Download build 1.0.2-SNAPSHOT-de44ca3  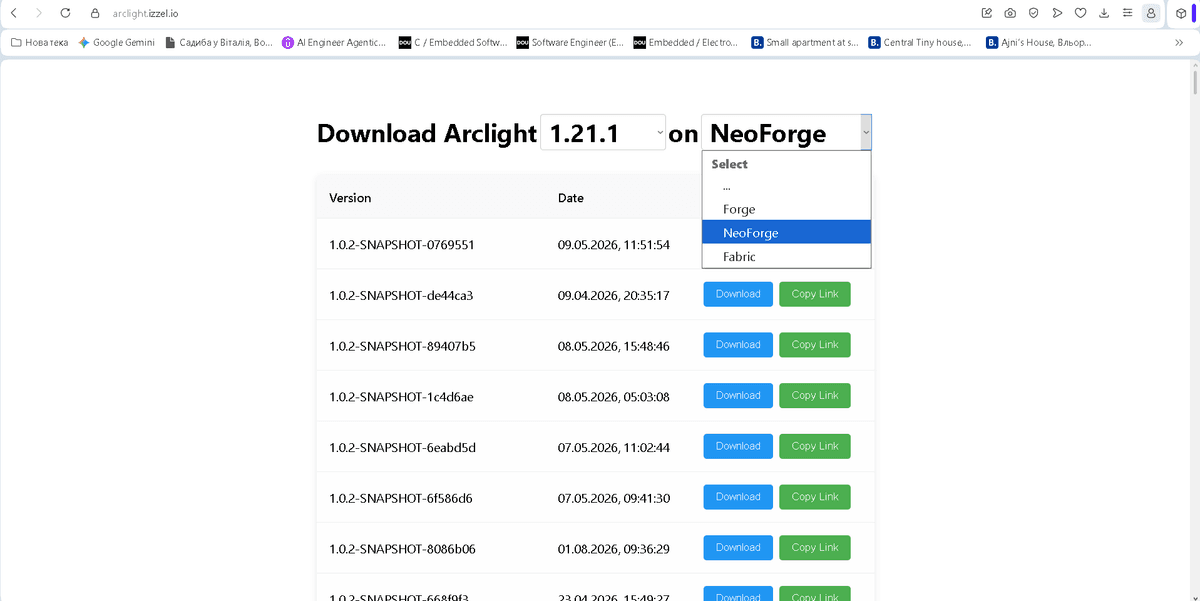coord(738,294)
